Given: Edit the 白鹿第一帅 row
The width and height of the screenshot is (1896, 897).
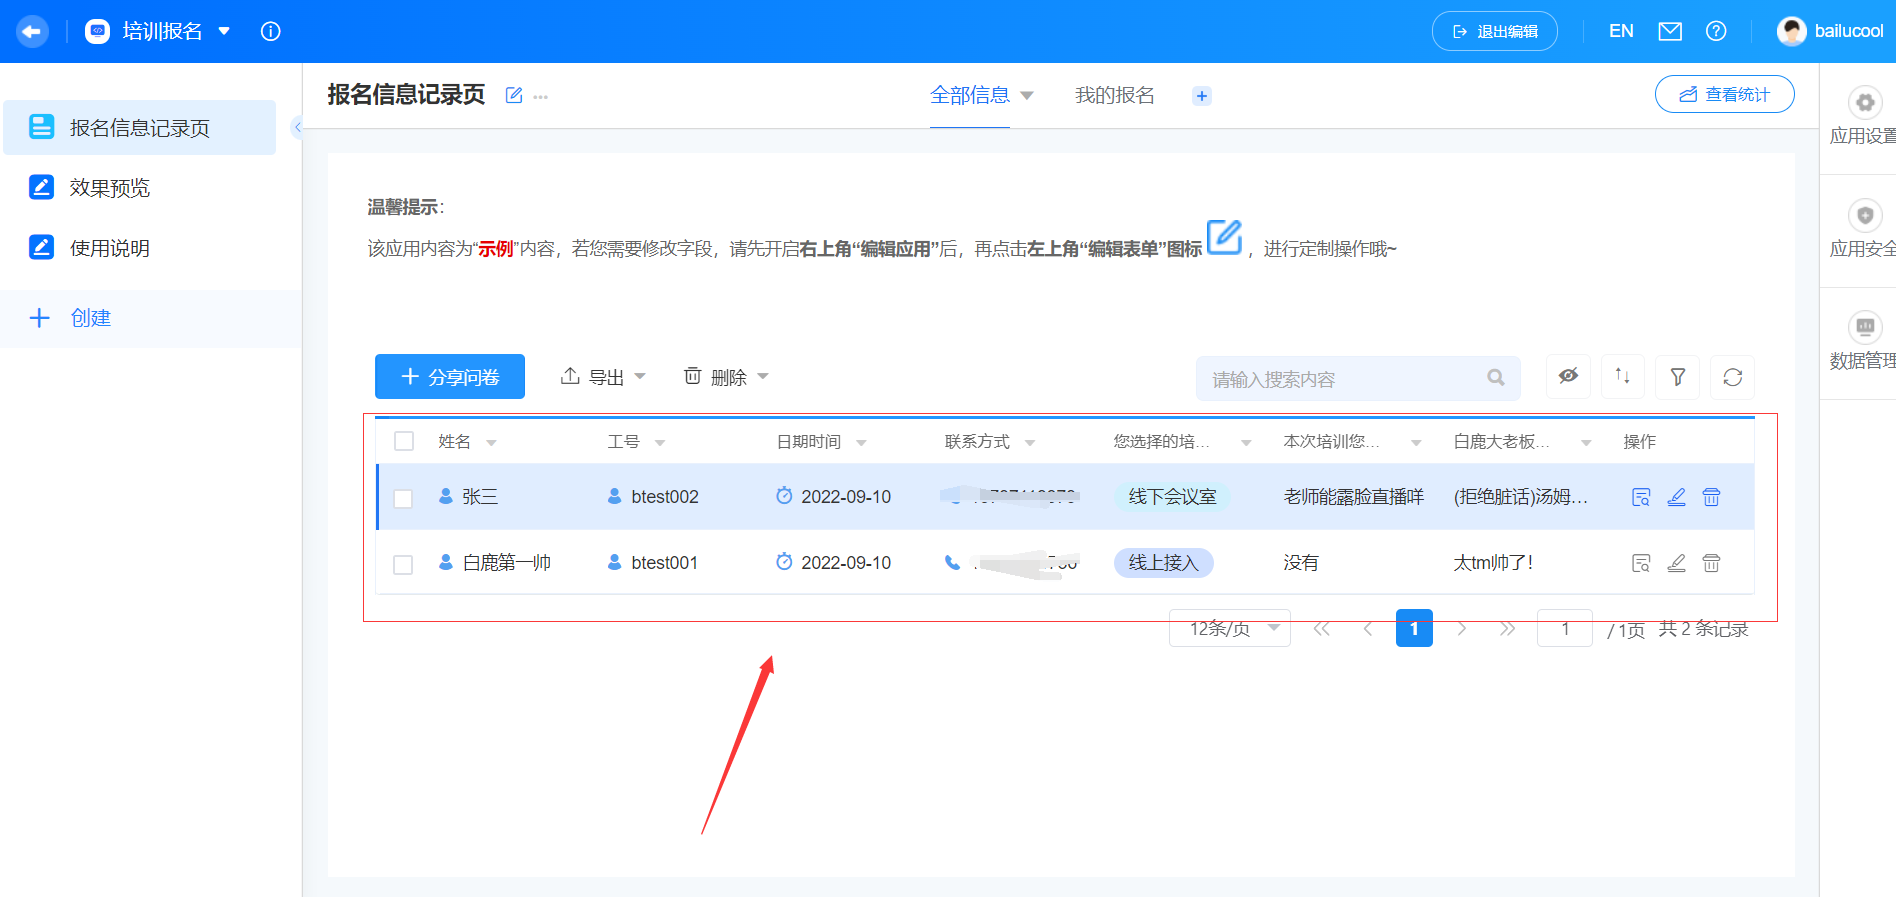Looking at the screenshot, I should (x=1677, y=563).
